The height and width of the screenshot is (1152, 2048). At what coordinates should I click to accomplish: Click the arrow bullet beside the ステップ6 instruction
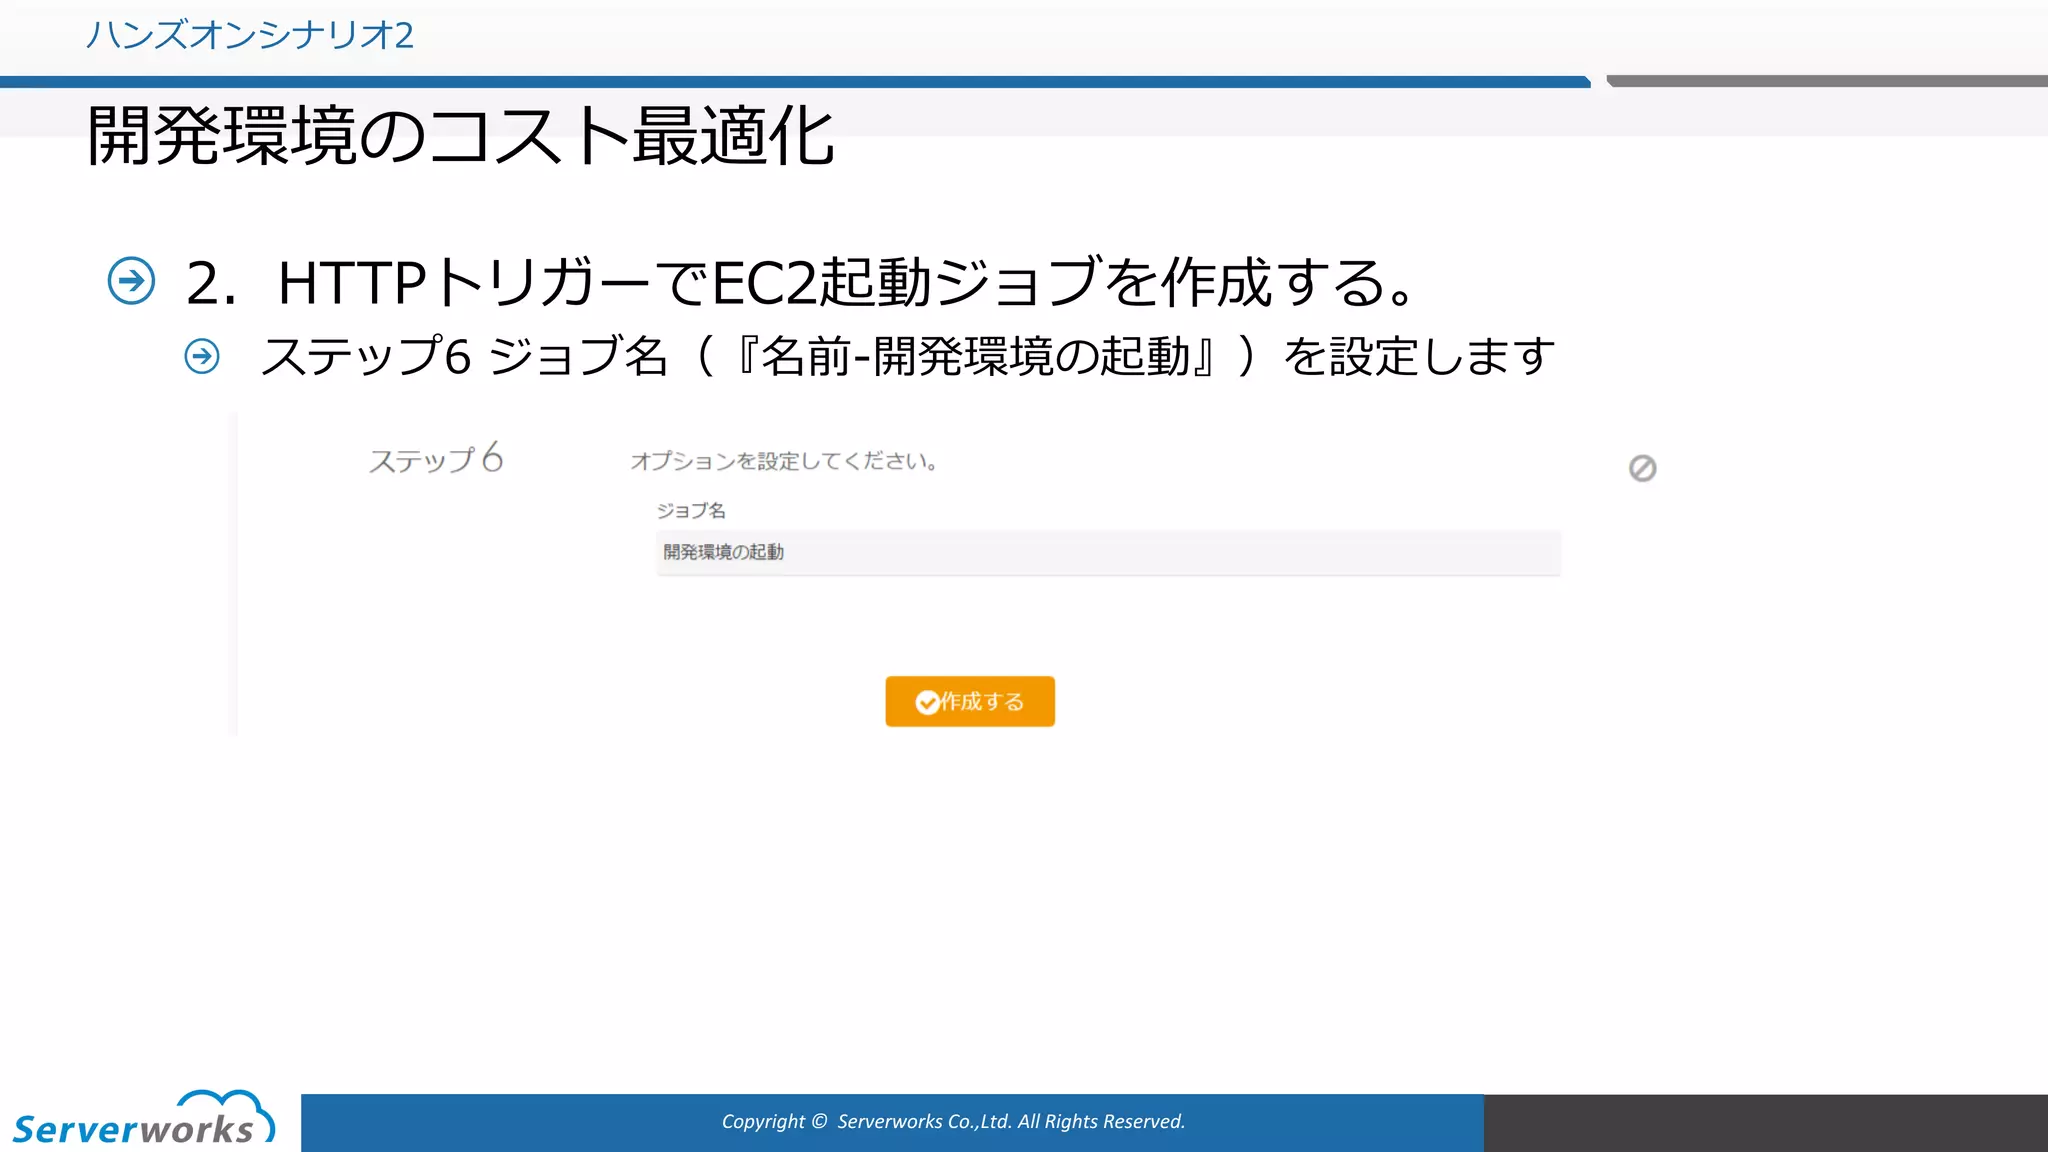point(202,356)
